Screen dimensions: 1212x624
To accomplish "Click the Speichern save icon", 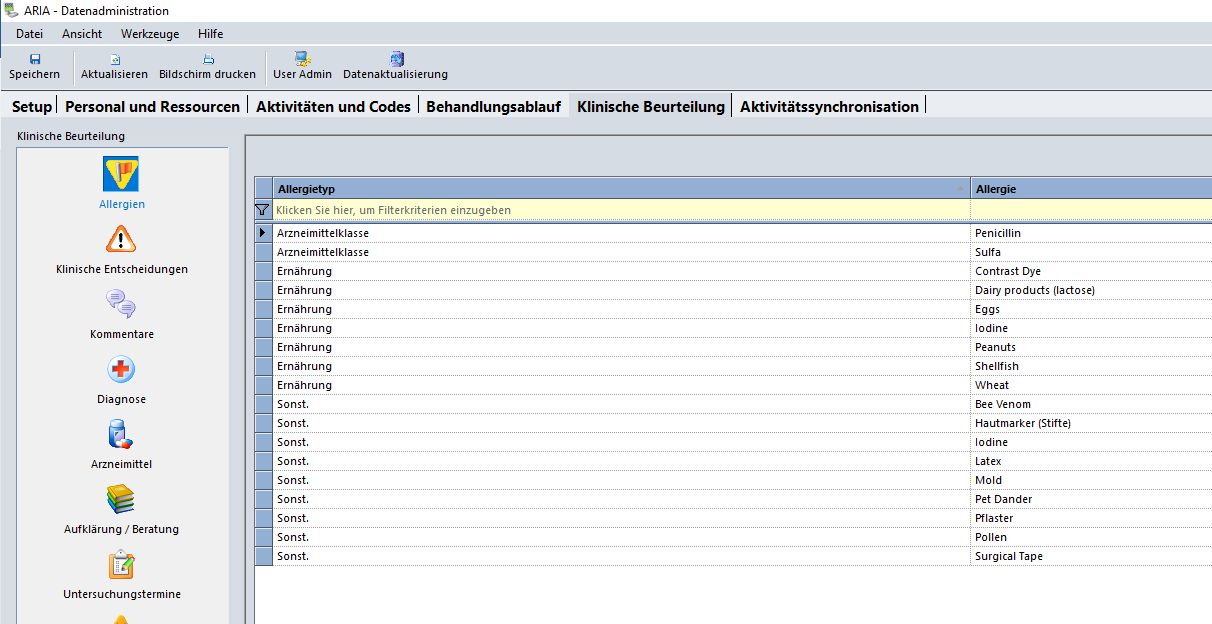I will (35, 60).
